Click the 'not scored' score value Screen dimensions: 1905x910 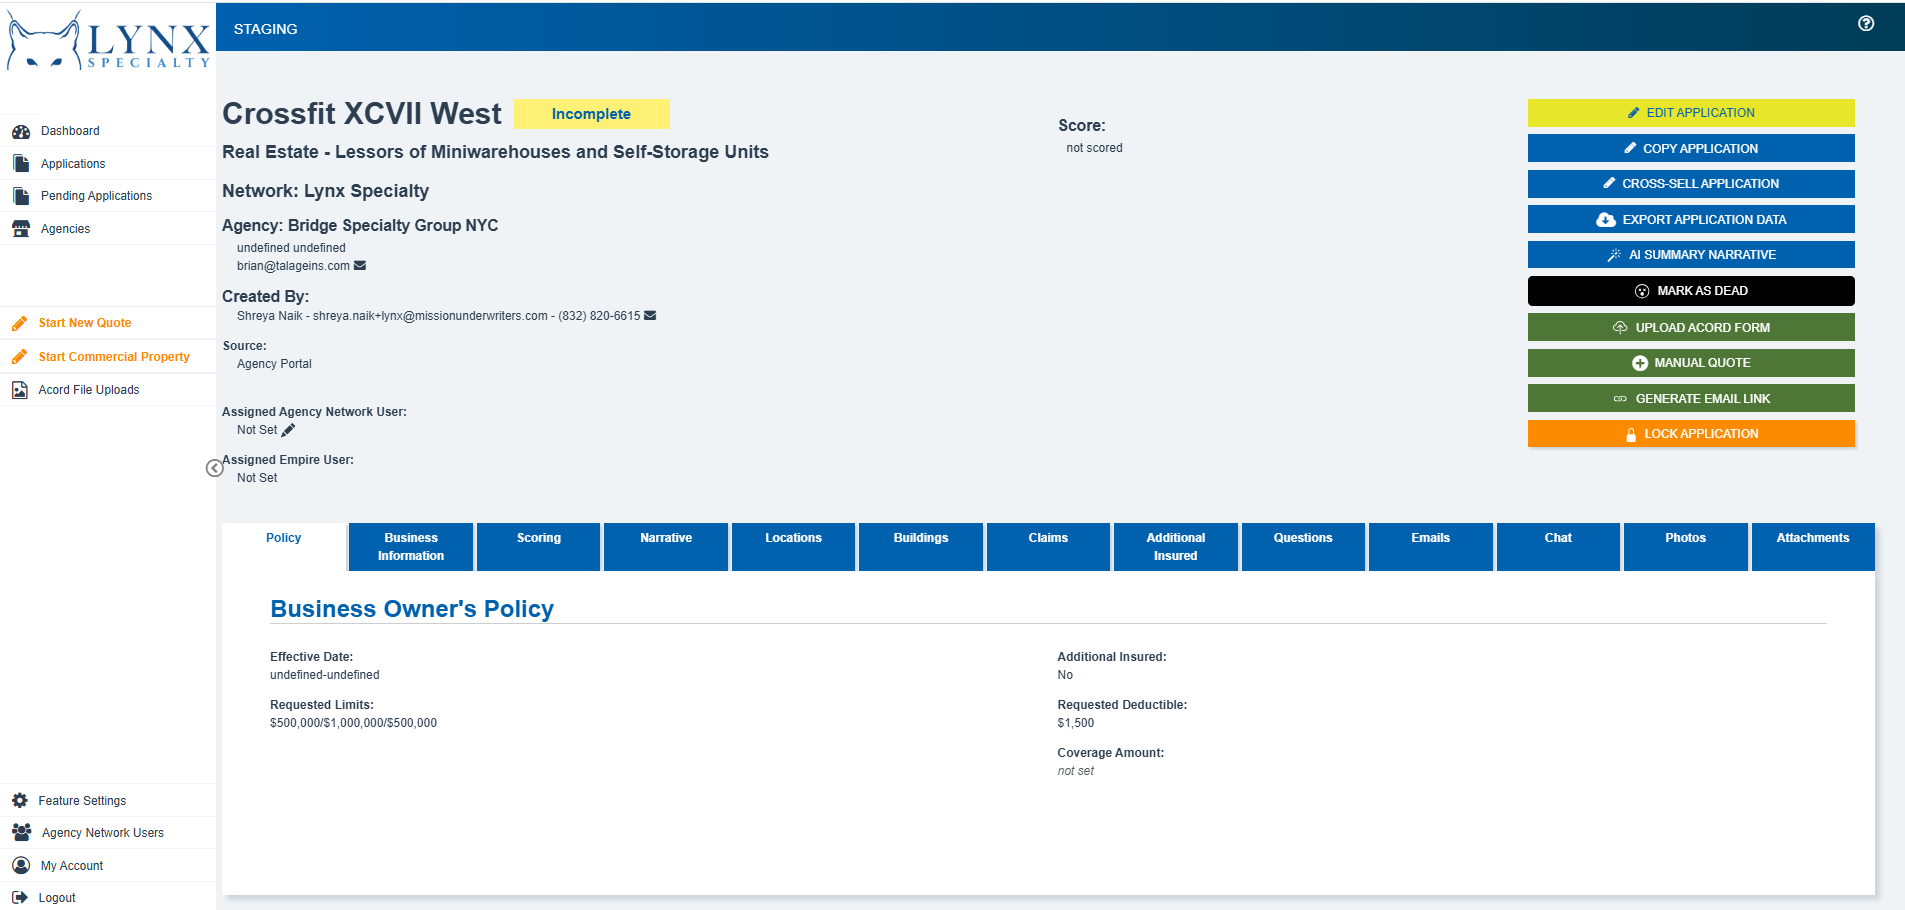1094,148
